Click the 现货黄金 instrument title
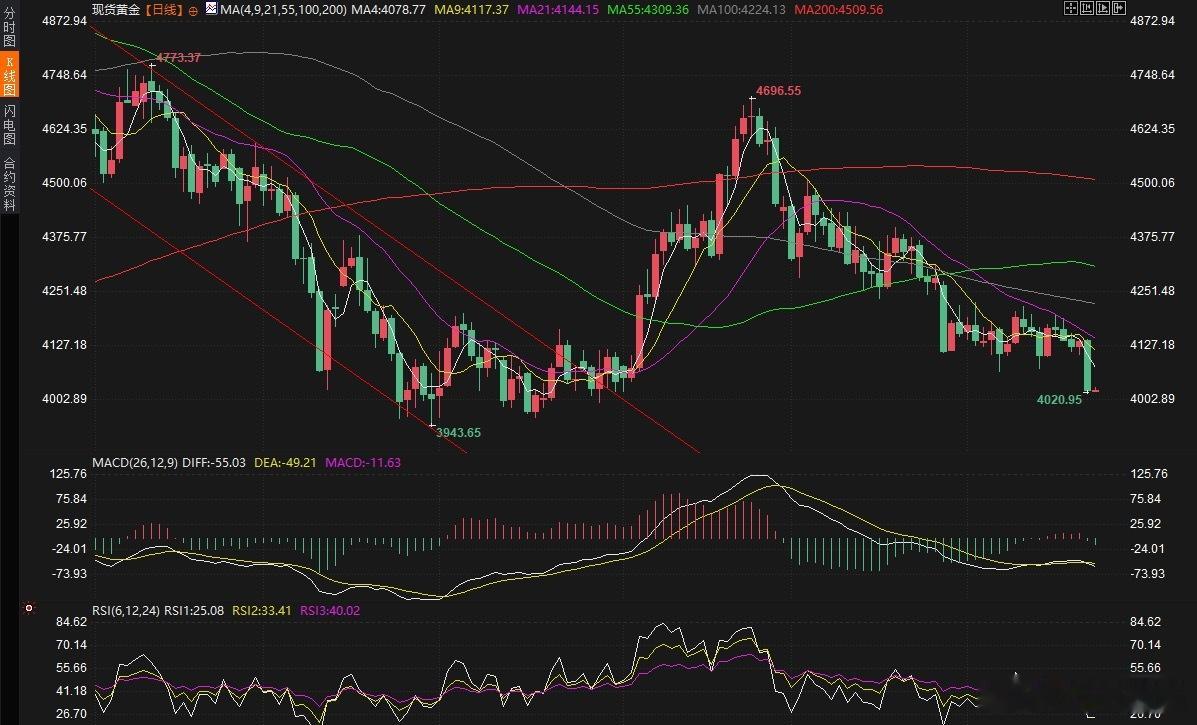 coord(117,10)
